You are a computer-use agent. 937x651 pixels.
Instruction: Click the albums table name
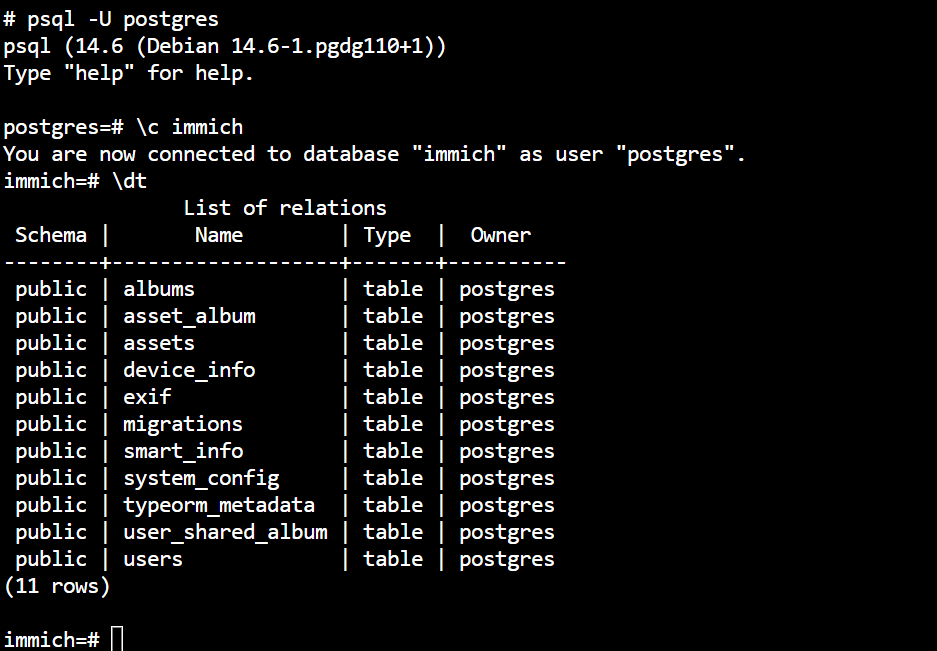coord(159,289)
